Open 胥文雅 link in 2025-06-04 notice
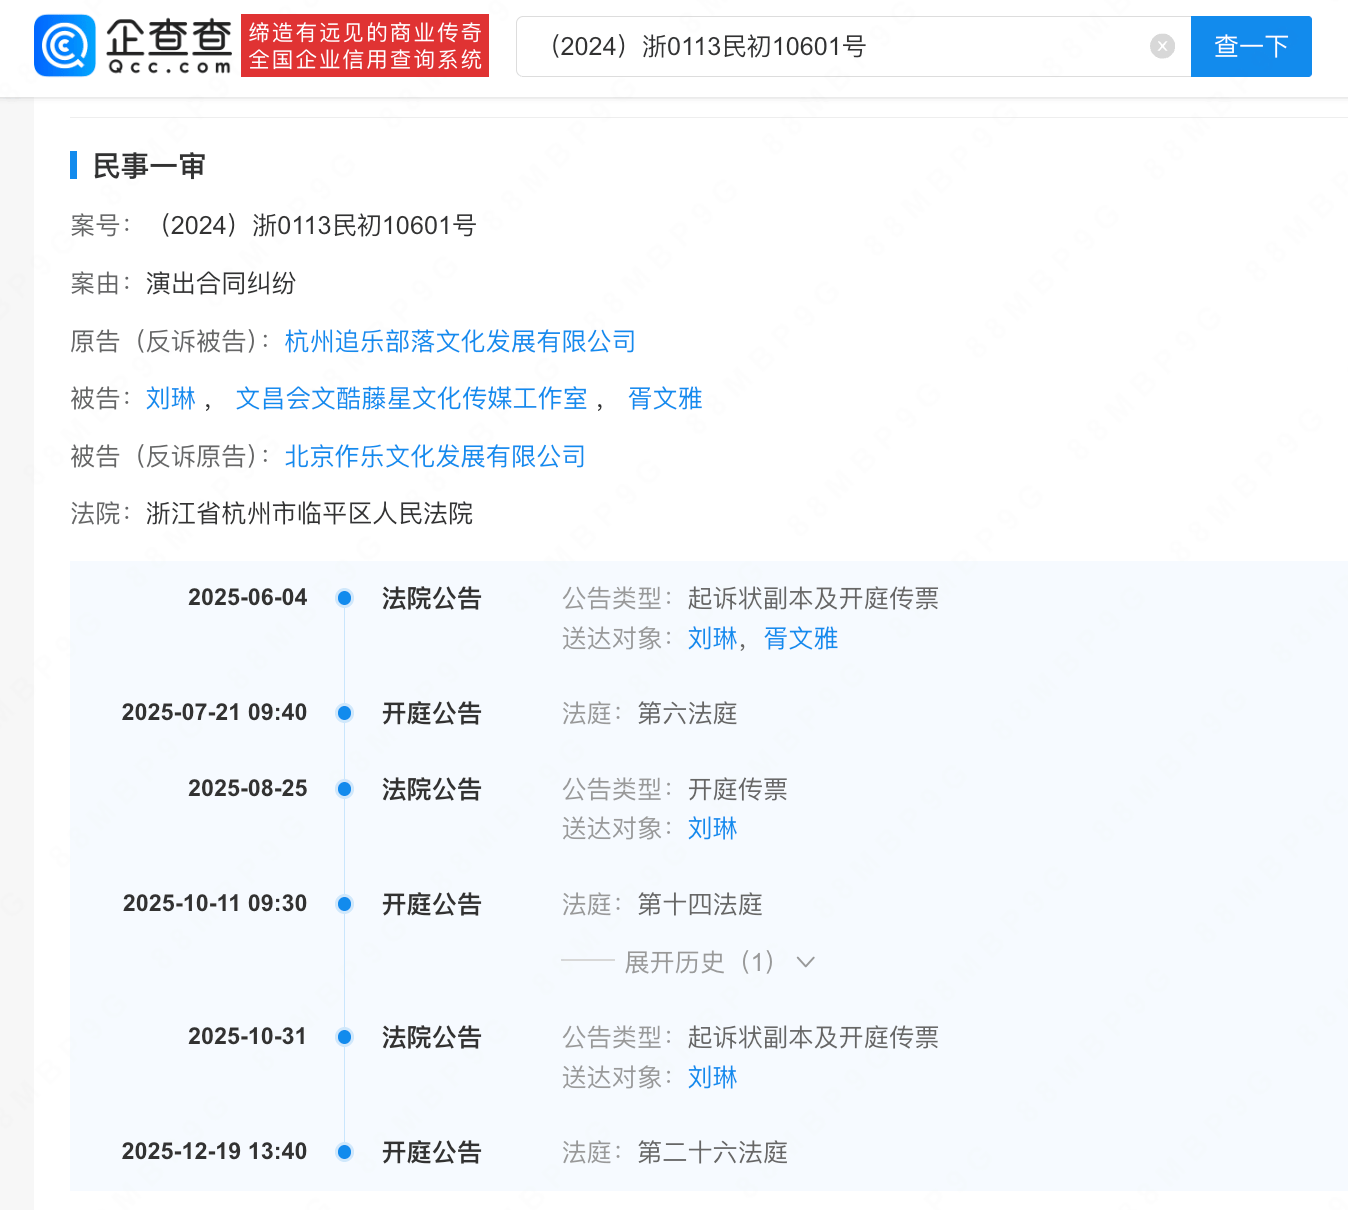The width and height of the screenshot is (1348, 1210). [x=800, y=639]
